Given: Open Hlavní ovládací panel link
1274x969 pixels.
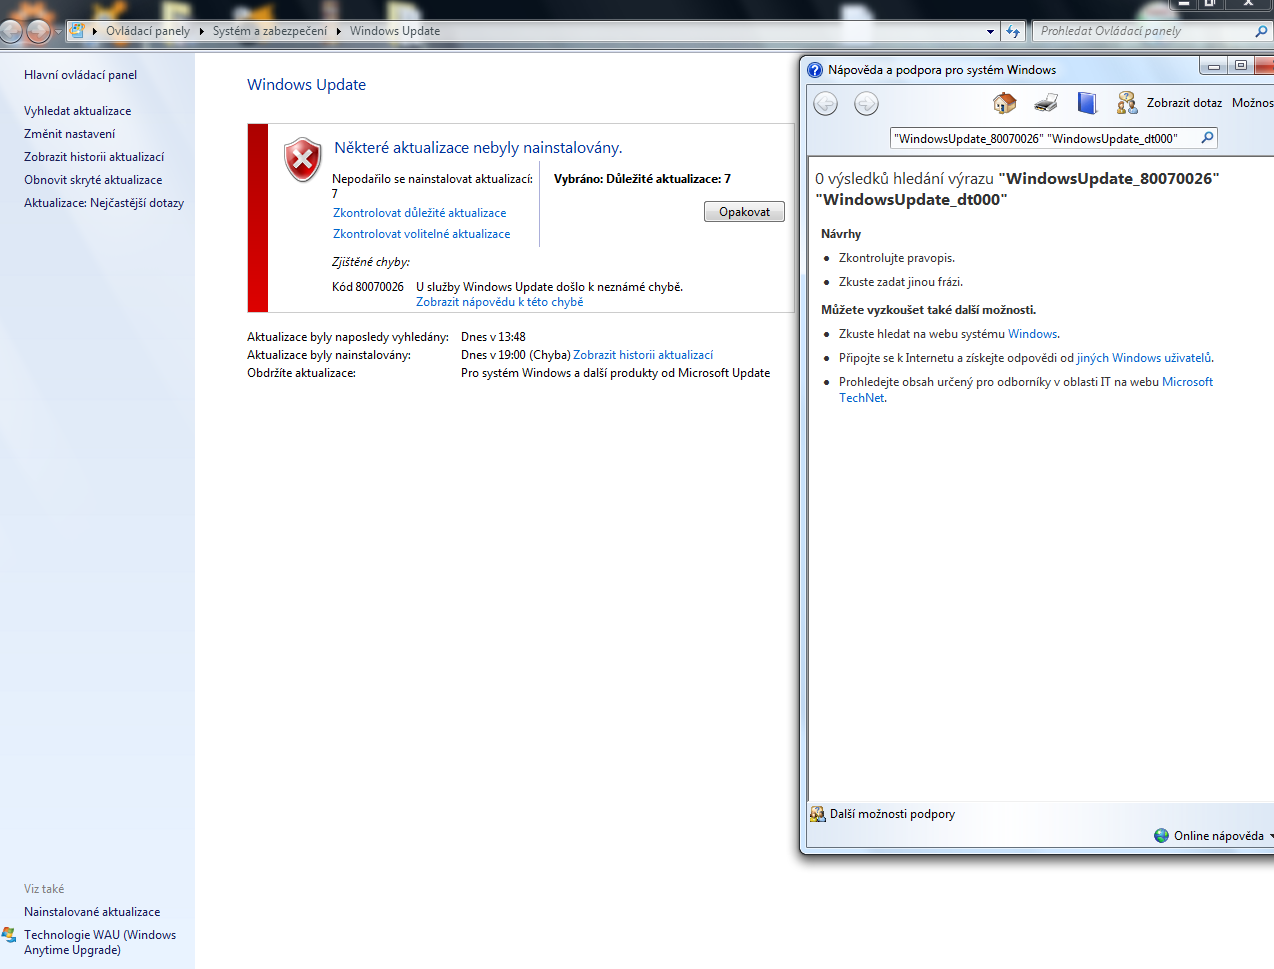Looking at the screenshot, I should click(x=80, y=75).
